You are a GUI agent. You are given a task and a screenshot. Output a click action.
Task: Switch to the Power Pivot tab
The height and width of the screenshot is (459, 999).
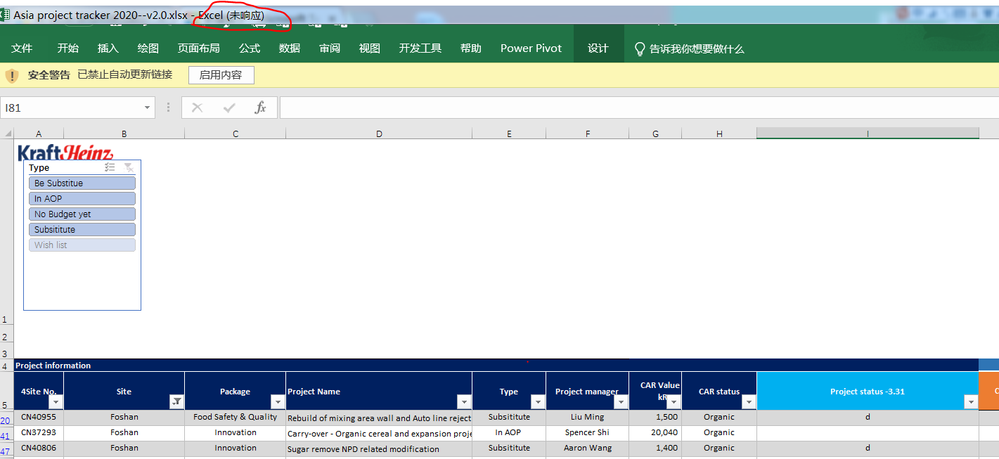(531, 48)
